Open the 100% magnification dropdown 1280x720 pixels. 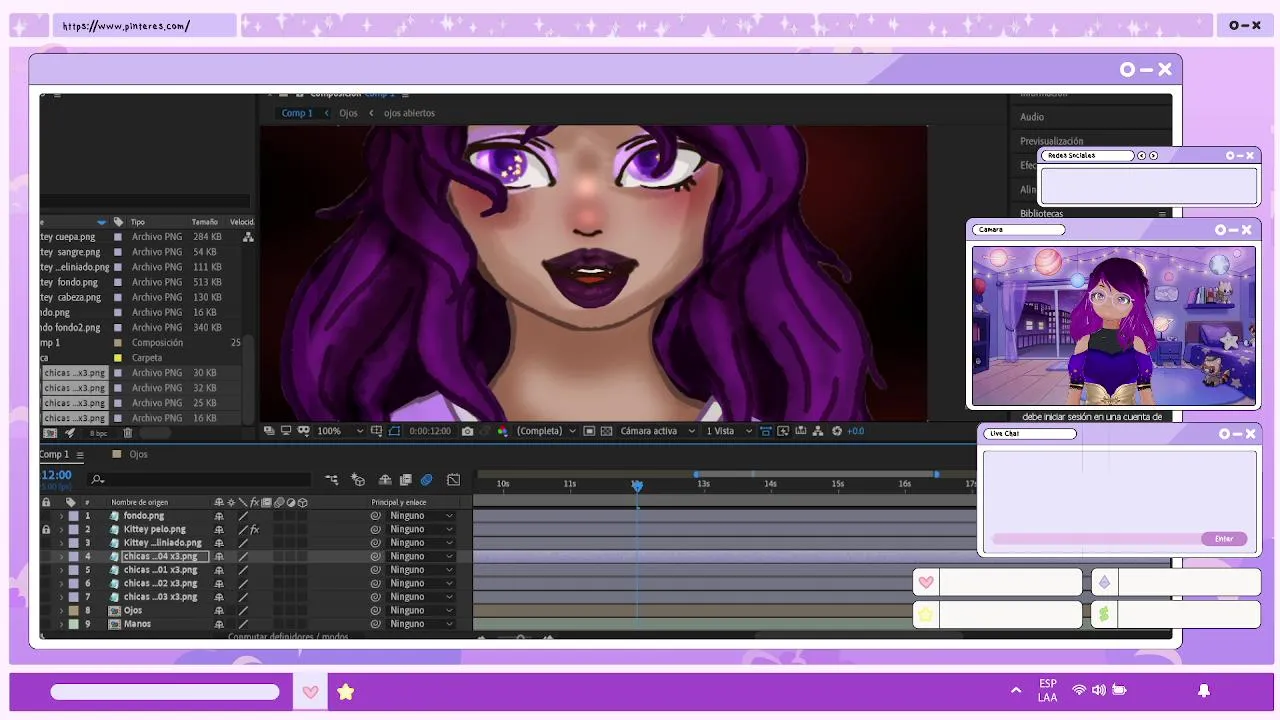pos(340,431)
